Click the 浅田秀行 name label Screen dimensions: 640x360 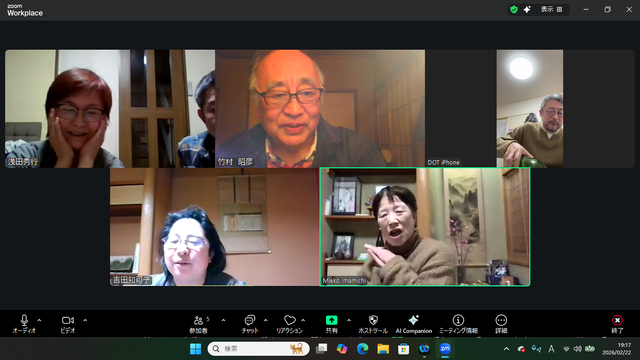(23, 162)
